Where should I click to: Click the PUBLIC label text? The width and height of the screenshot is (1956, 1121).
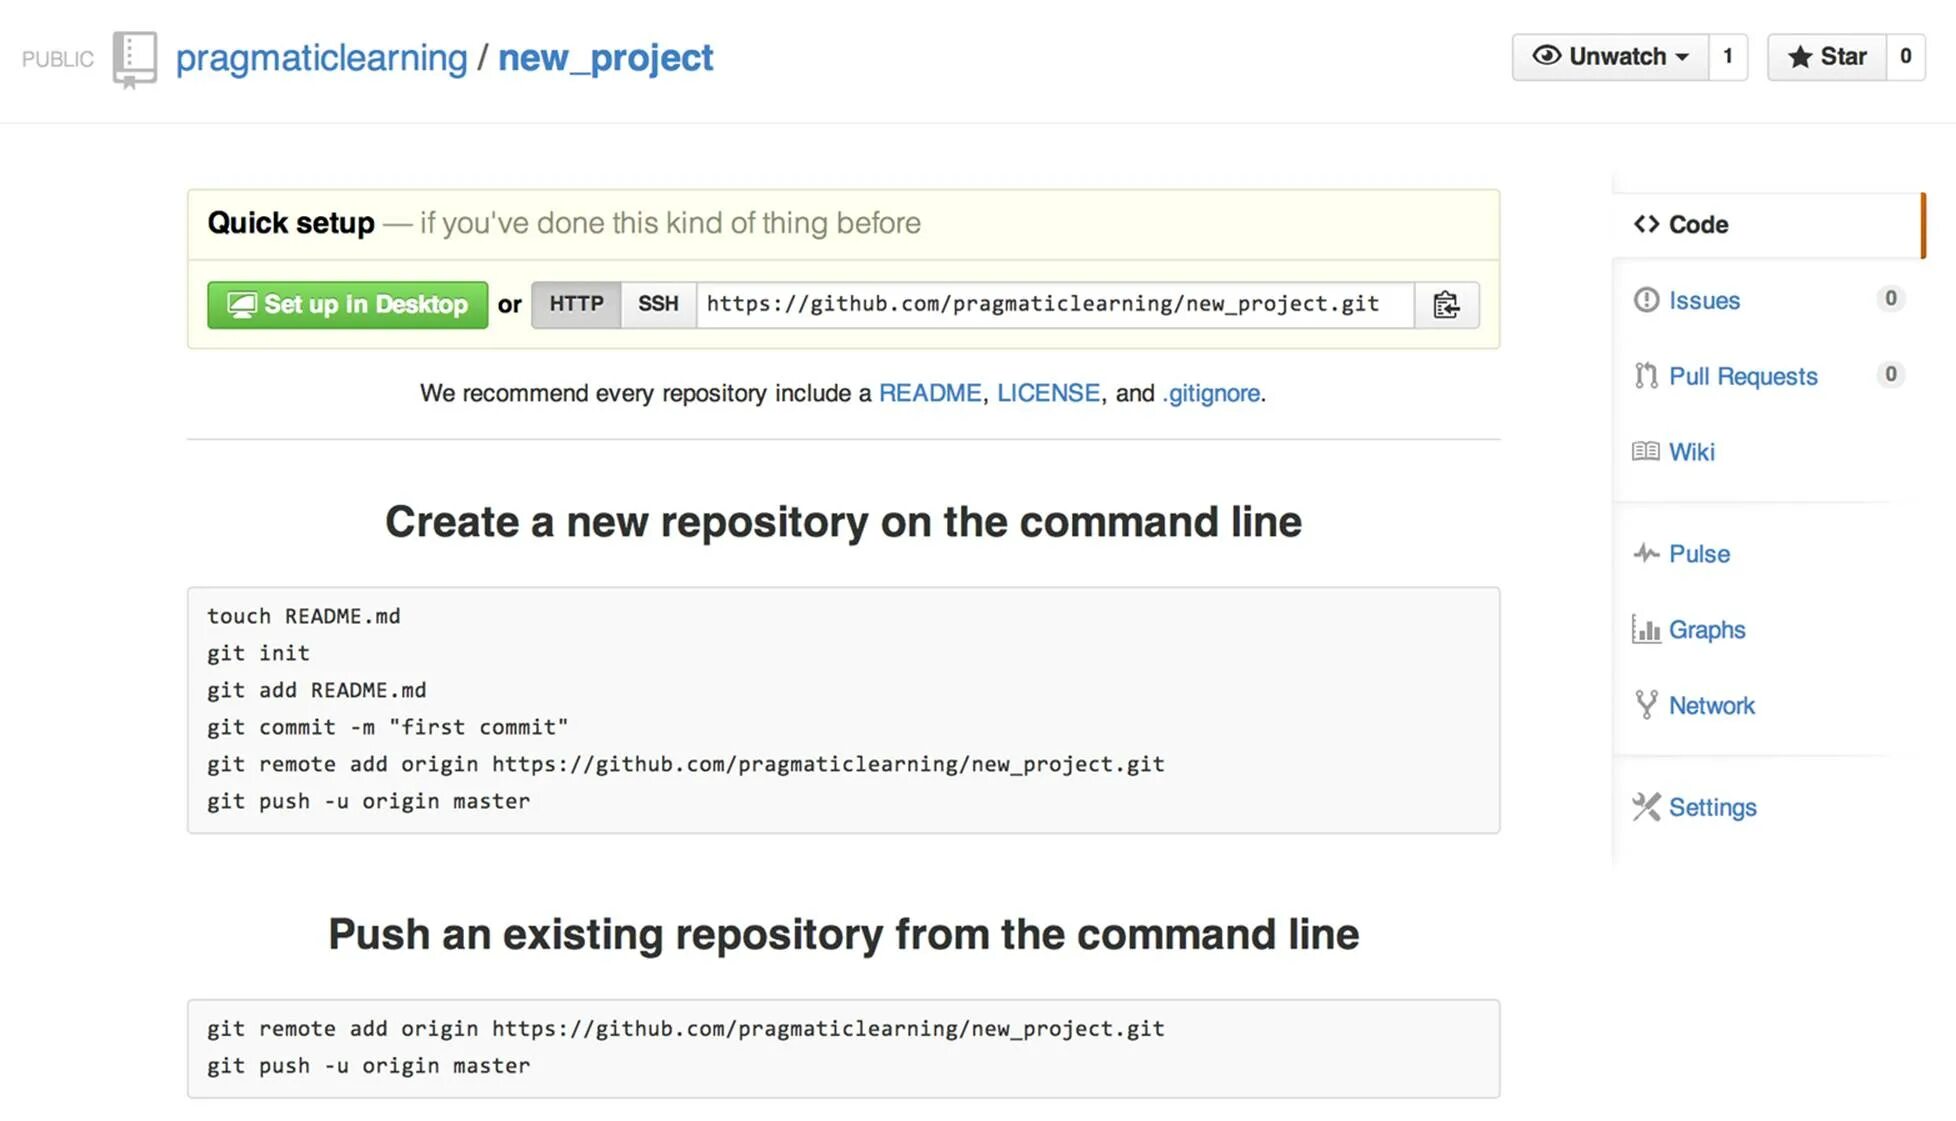58,59
